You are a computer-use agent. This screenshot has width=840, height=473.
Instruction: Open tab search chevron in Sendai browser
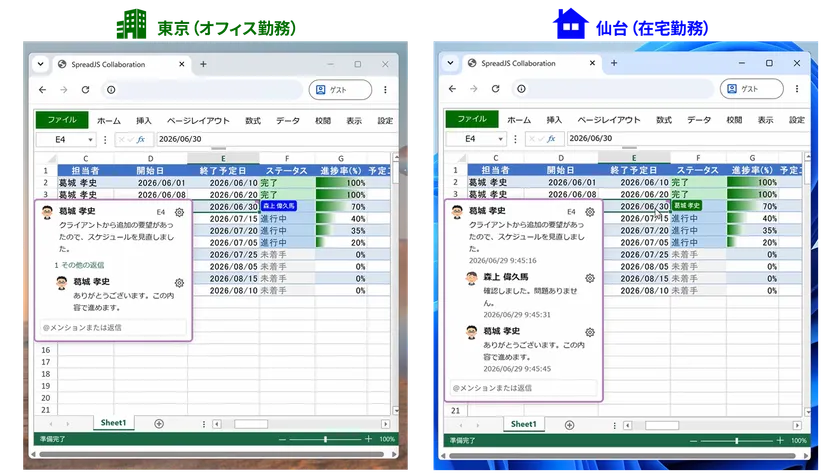pyautogui.click(x=451, y=63)
